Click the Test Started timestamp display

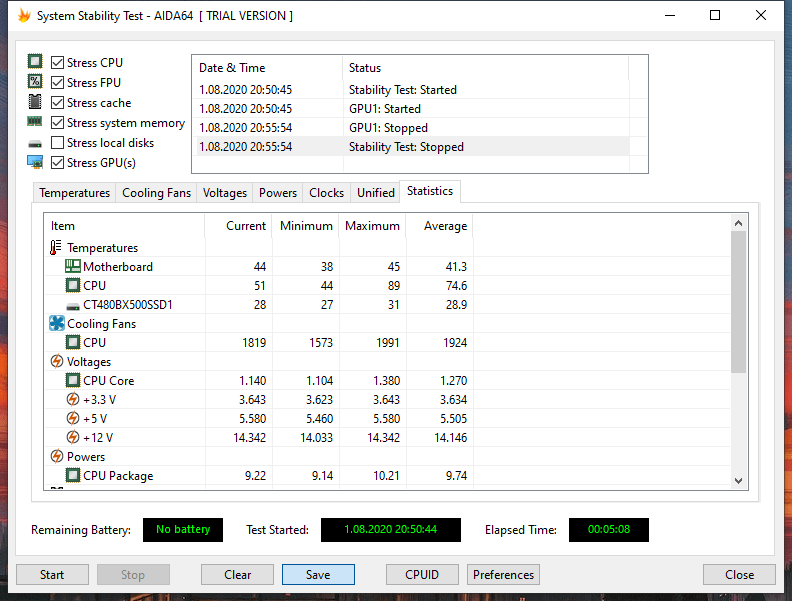tap(390, 529)
